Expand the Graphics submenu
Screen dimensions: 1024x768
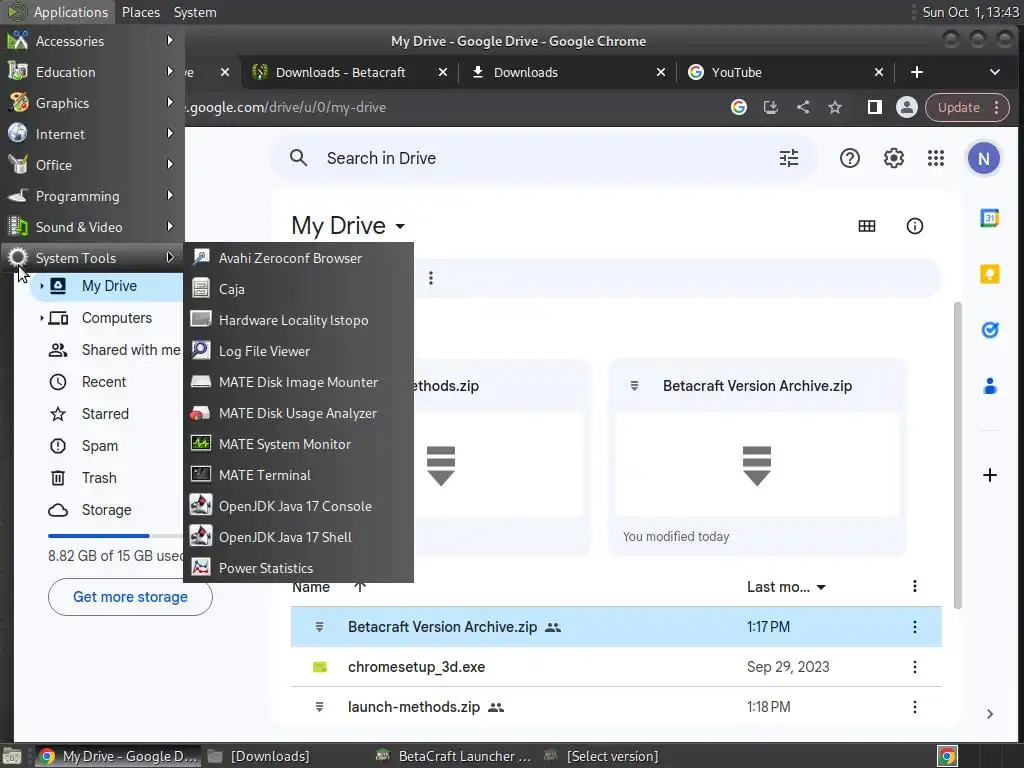point(91,103)
